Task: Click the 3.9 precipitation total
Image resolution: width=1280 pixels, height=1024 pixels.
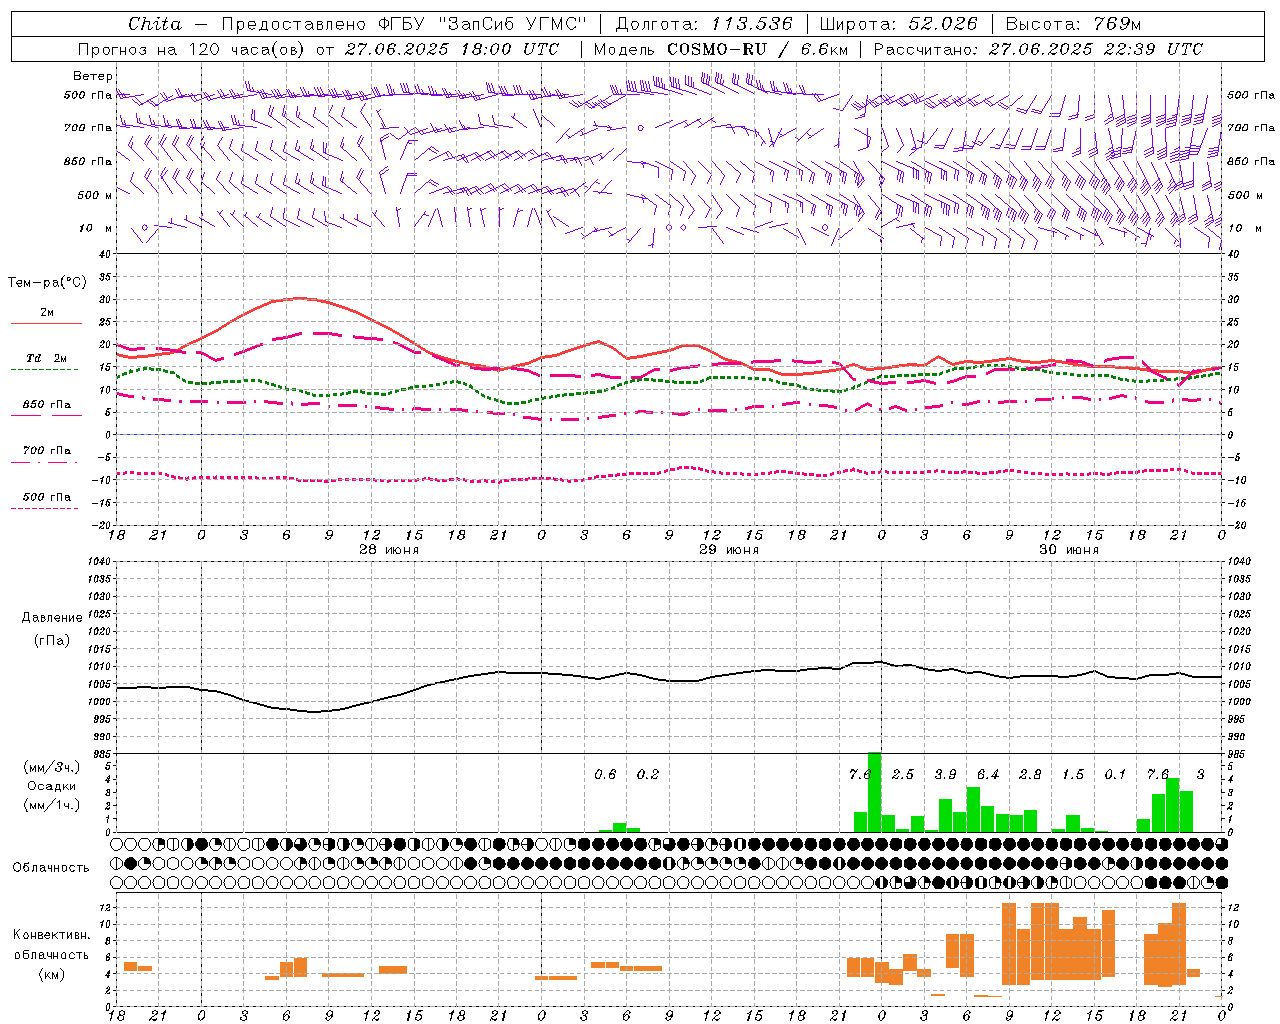Action: [x=945, y=774]
